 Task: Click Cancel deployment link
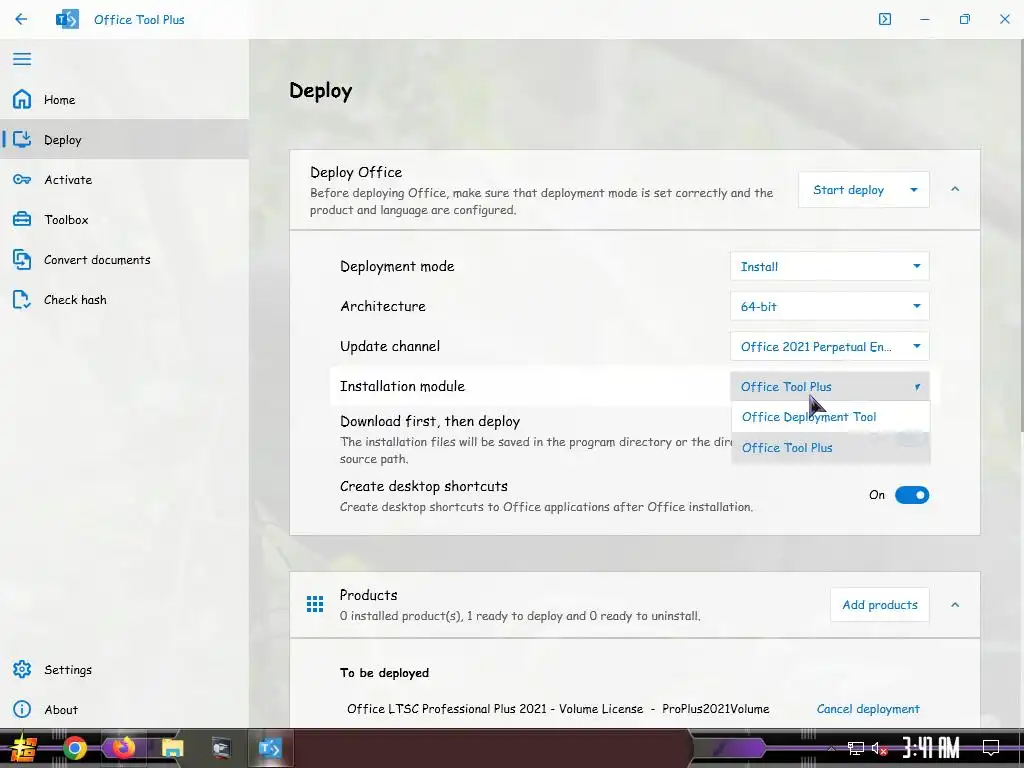[x=868, y=709]
